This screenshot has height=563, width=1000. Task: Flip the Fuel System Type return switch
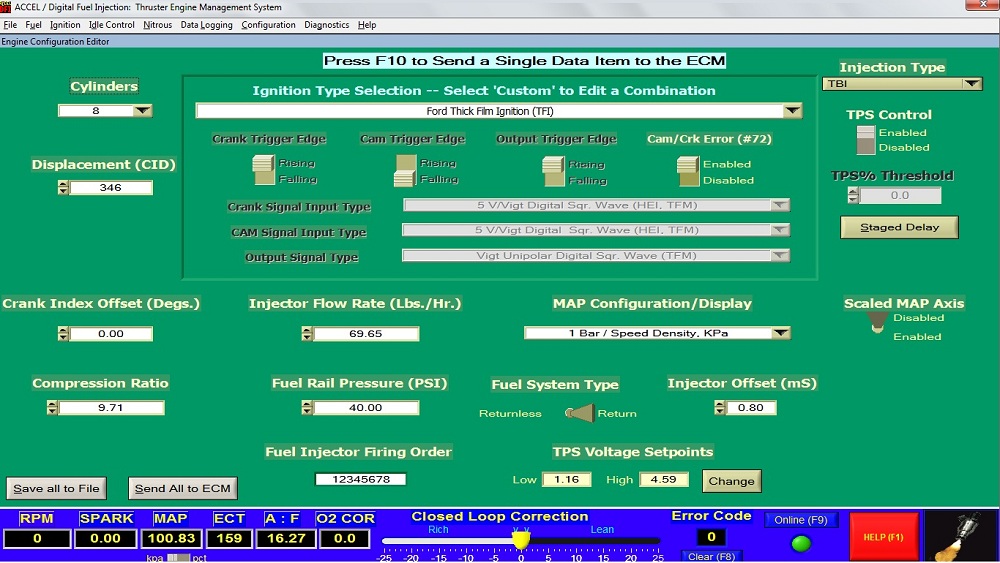(580, 413)
